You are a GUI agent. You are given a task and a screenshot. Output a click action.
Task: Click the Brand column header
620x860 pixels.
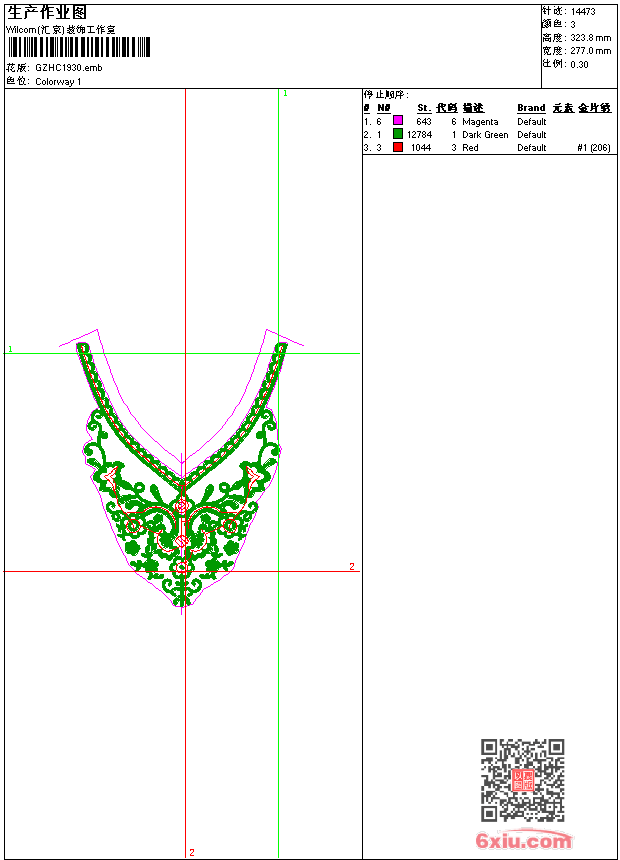point(531,108)
